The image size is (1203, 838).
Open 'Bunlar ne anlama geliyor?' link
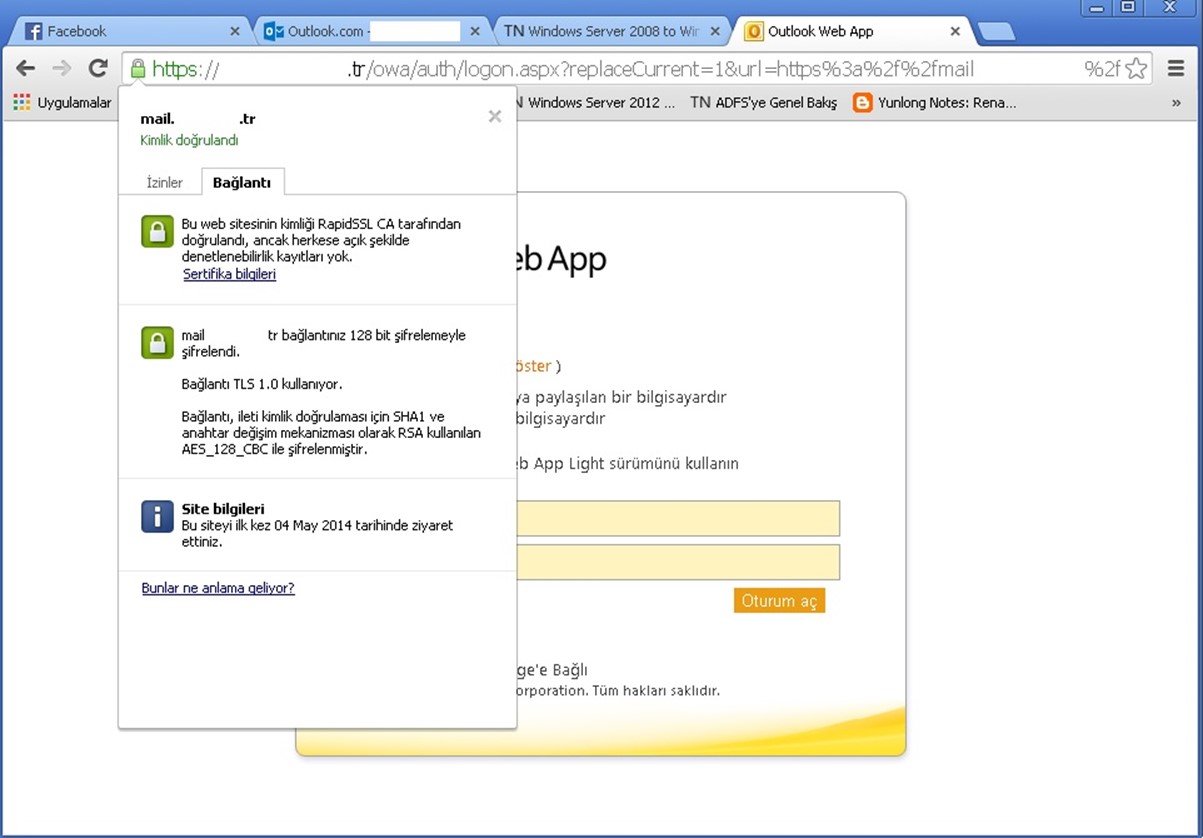(x=218, y=588)
